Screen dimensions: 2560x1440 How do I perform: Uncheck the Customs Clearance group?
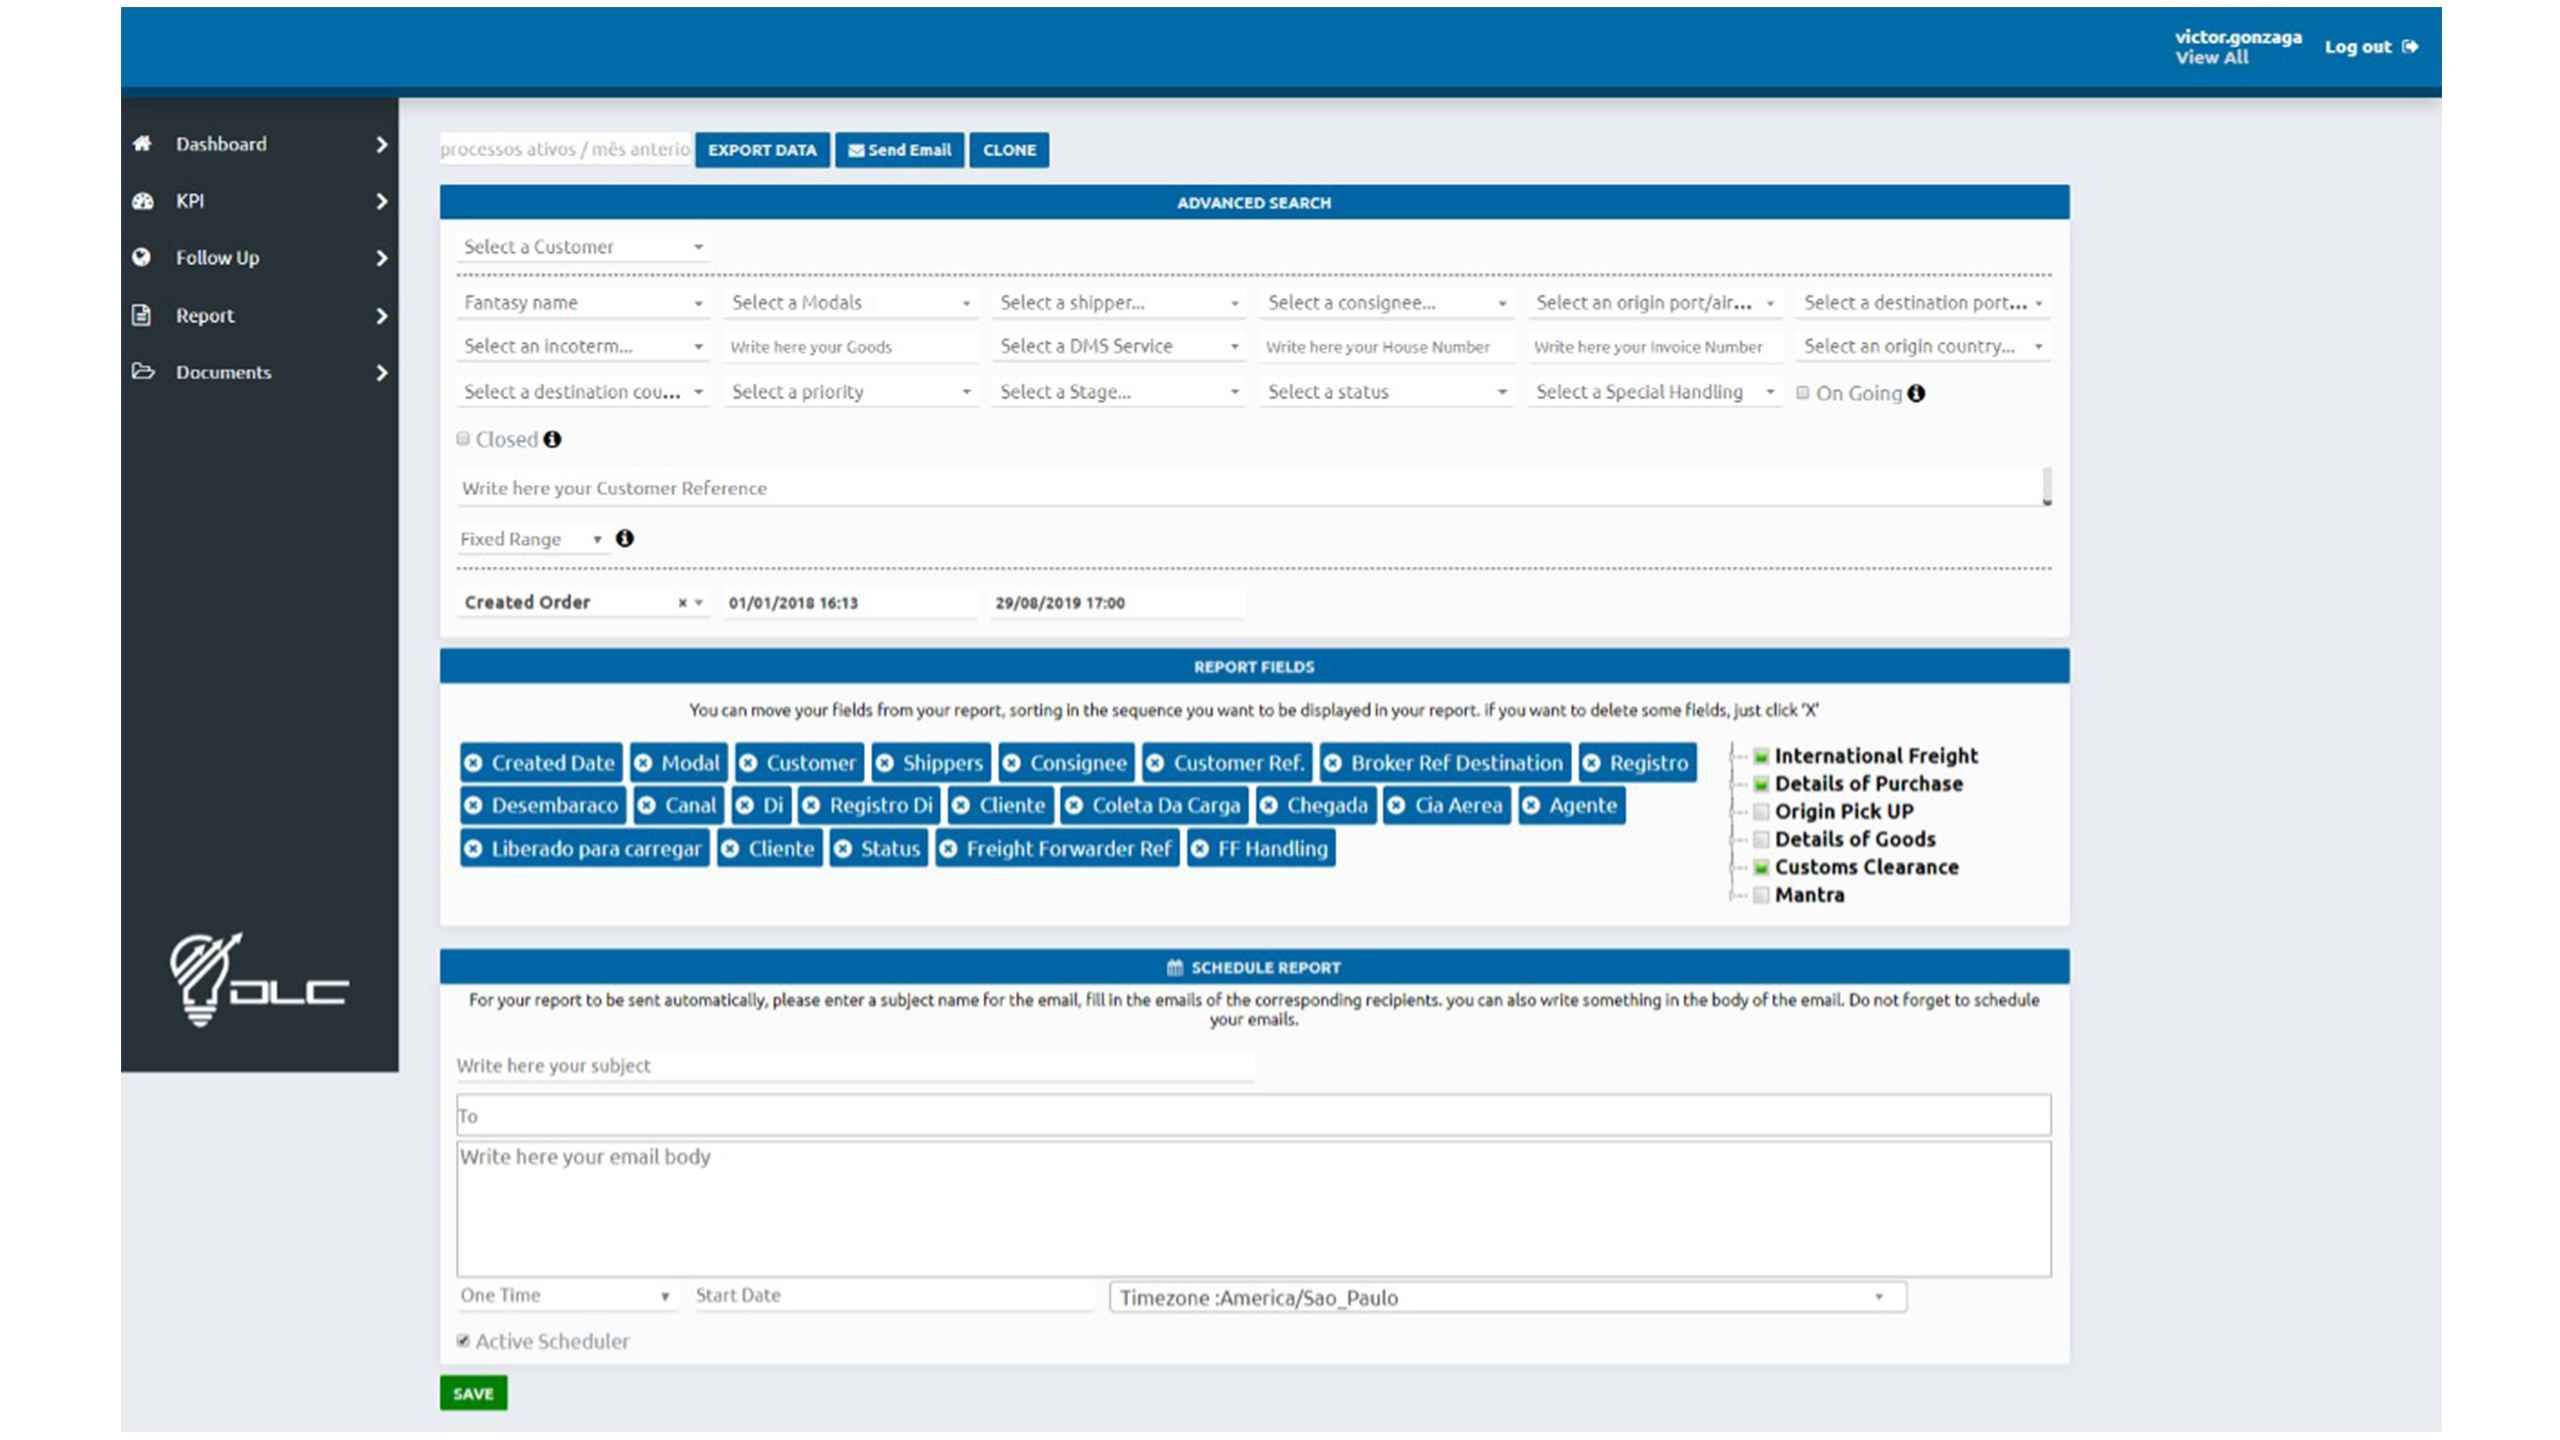tap(1761, 867)
